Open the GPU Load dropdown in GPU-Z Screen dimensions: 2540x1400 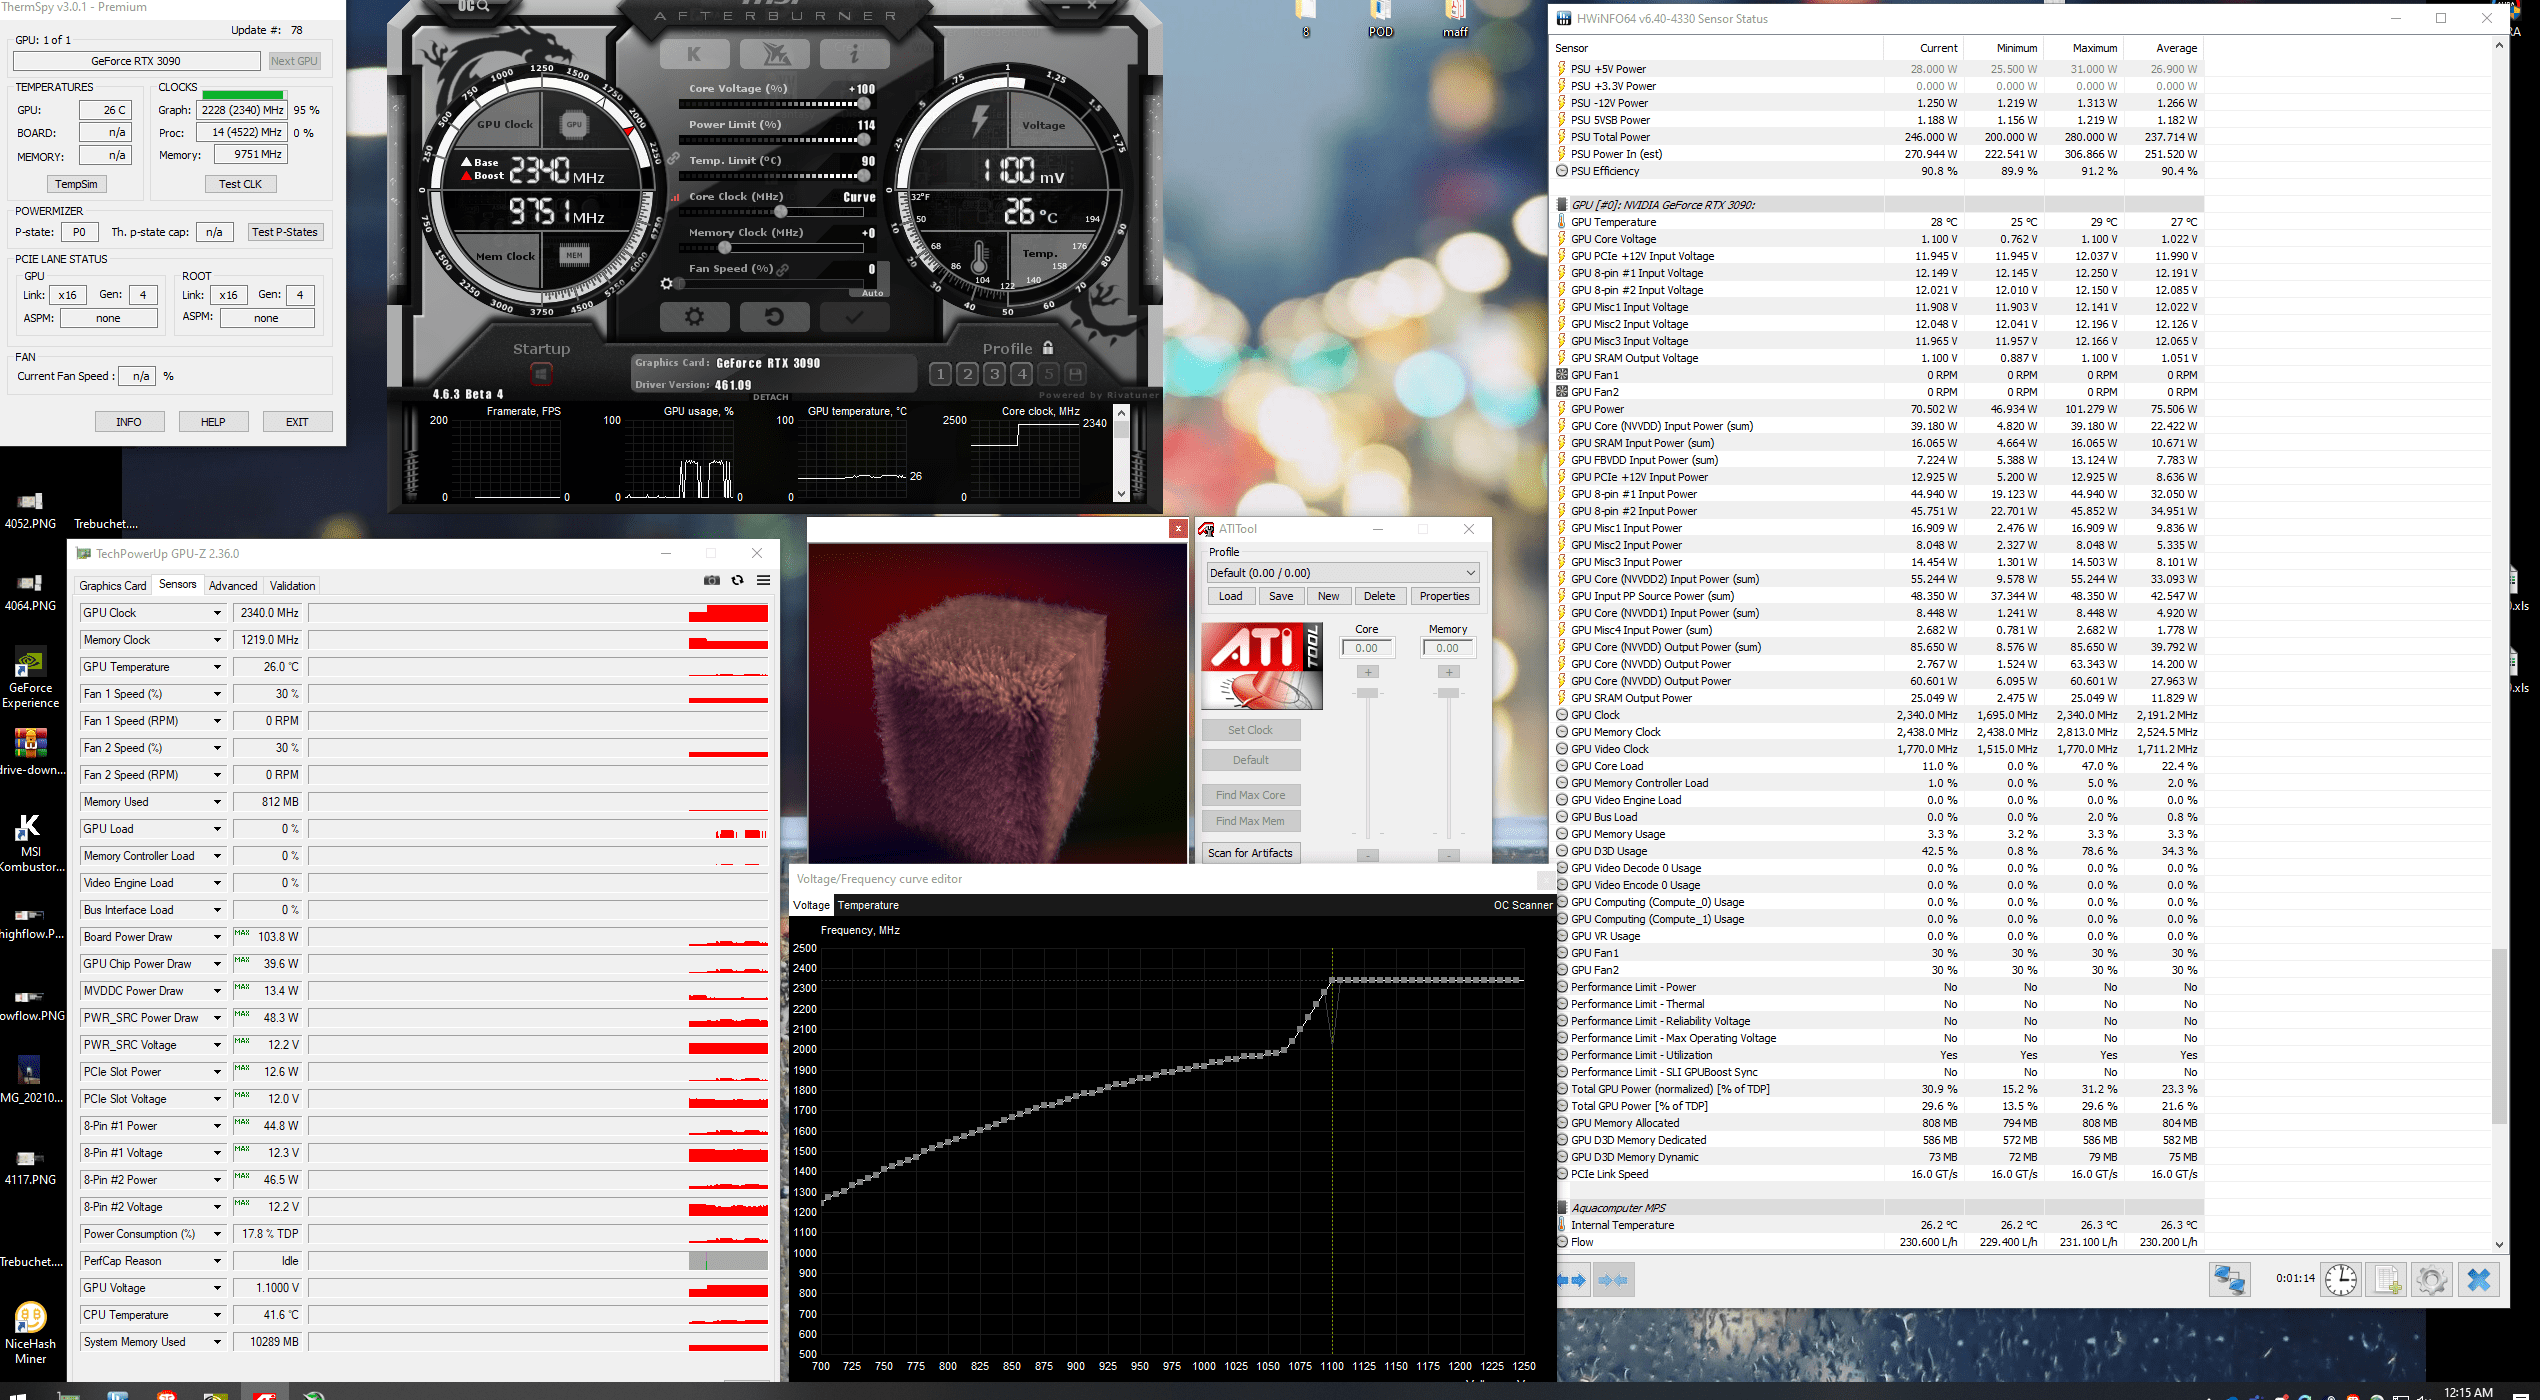point(217,829)
